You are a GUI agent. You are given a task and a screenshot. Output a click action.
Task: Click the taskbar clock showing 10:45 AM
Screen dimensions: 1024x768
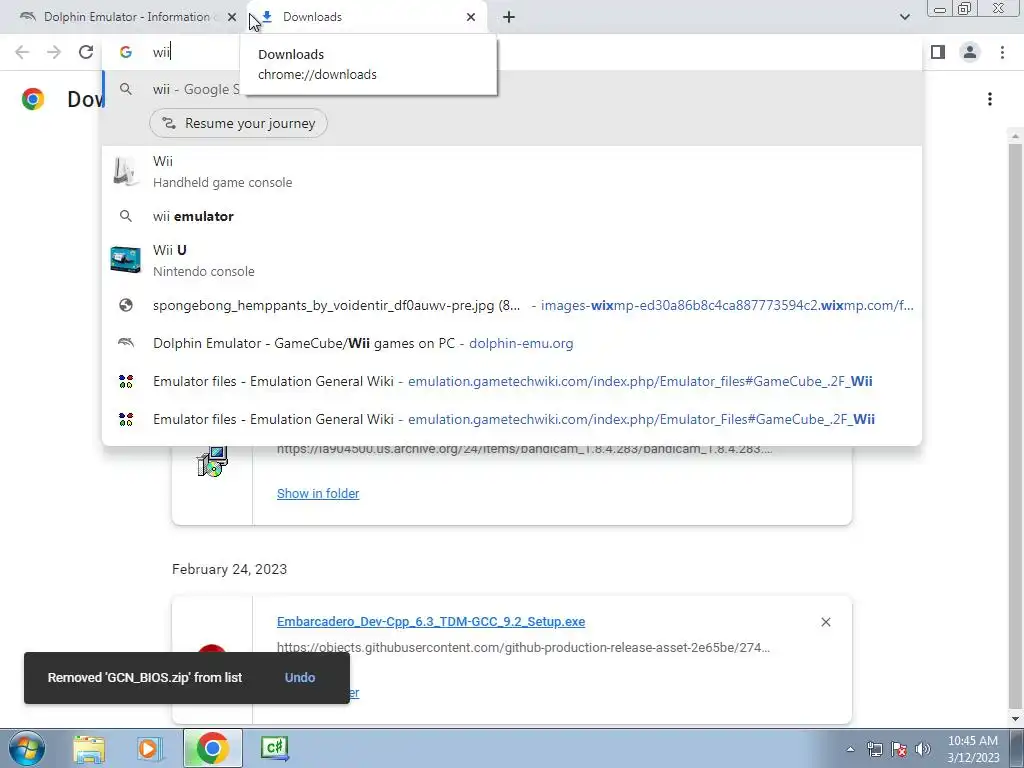point(973,749)
